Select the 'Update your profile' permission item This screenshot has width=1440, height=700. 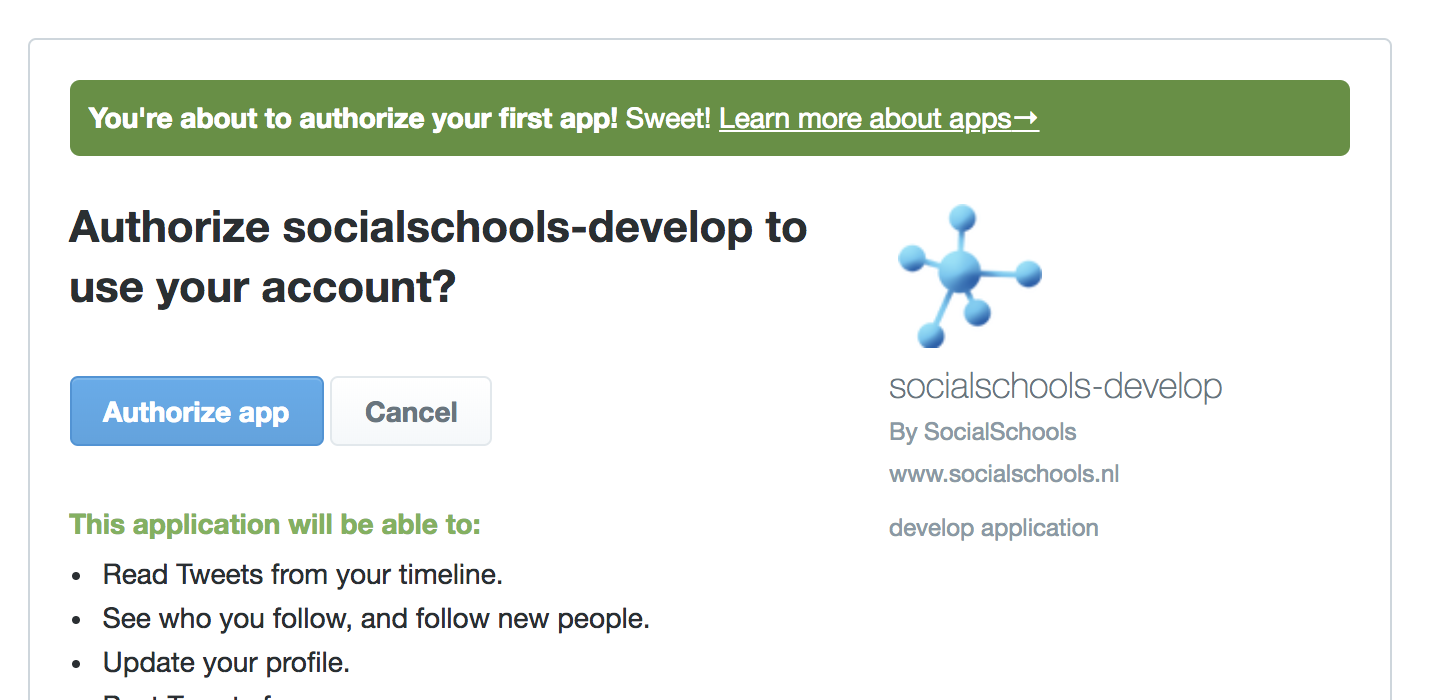coord(226,662)
